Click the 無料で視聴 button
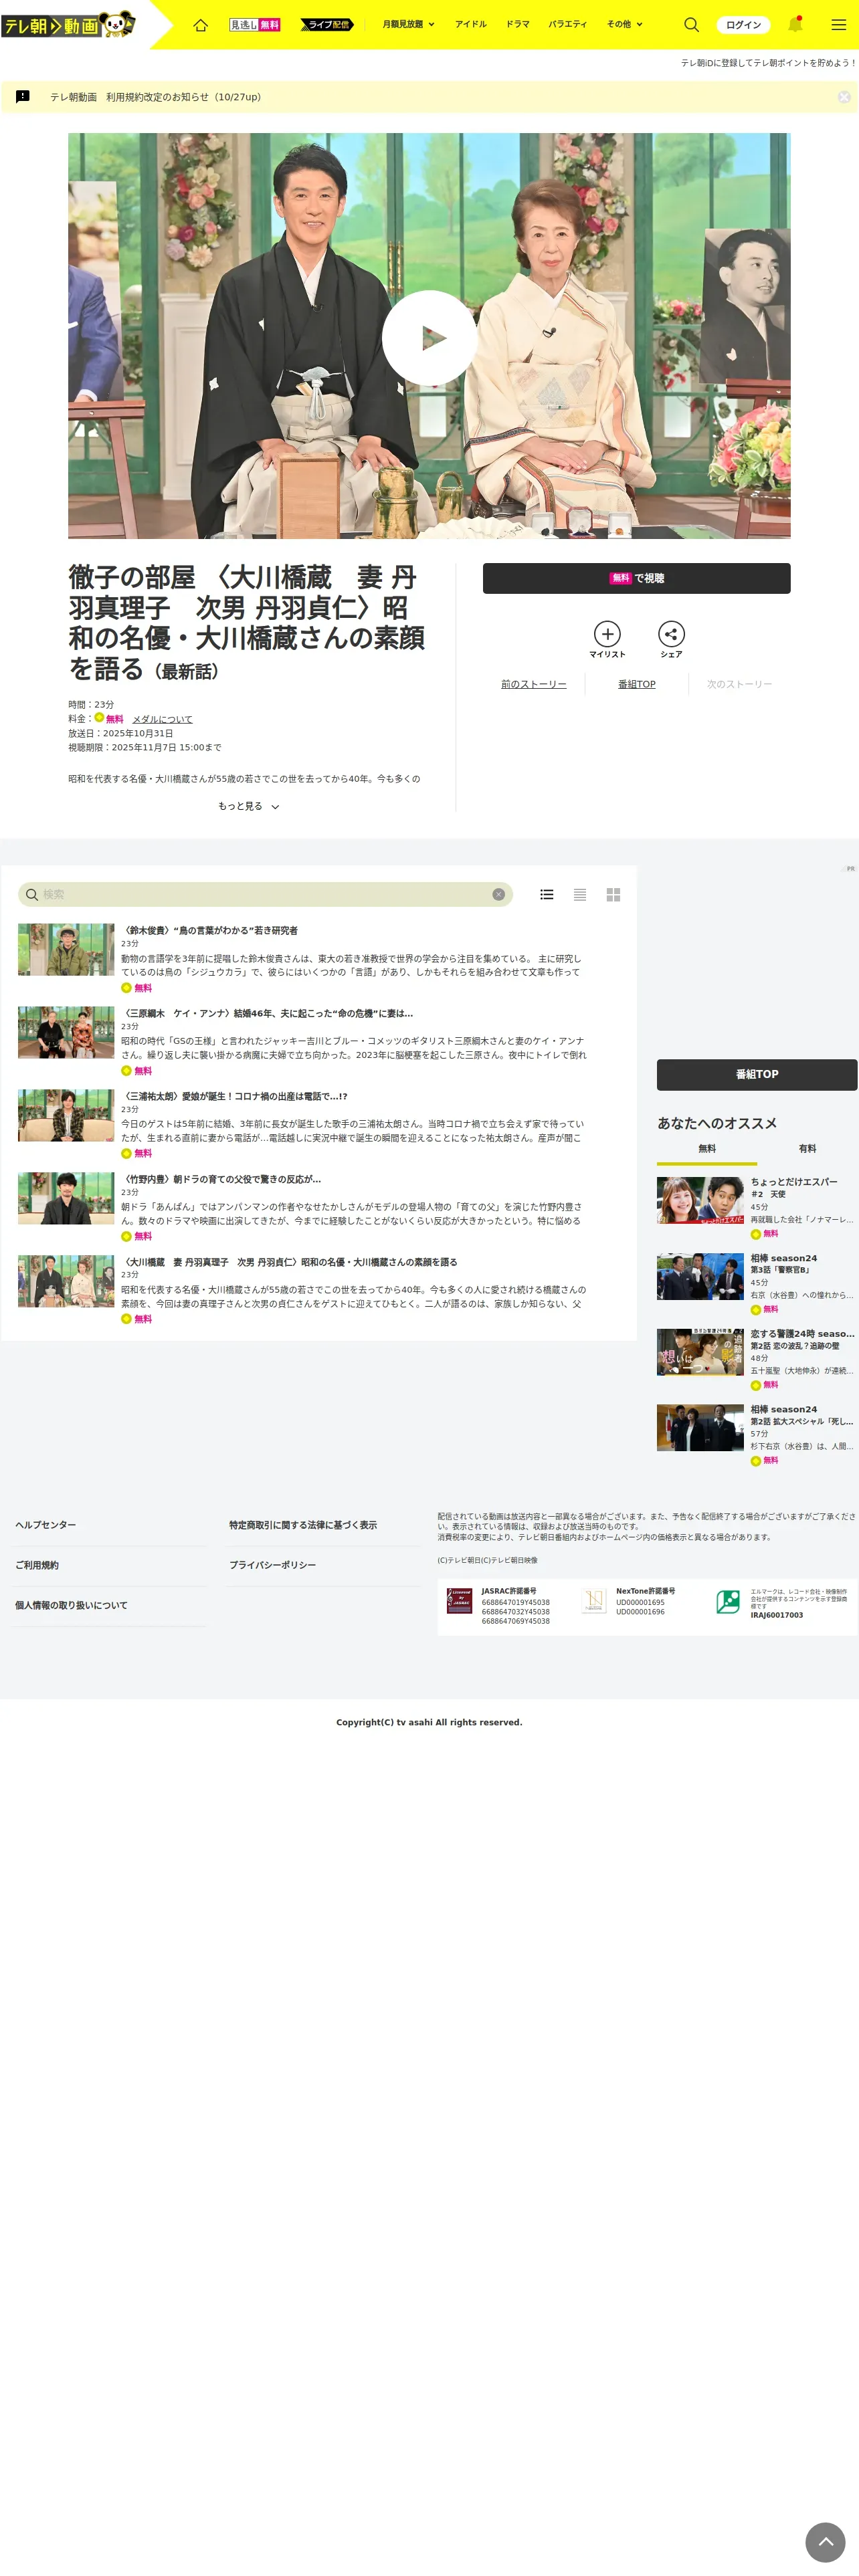Image resolution: width=859 pixels, height=2576 pixels. pos(636,578)
